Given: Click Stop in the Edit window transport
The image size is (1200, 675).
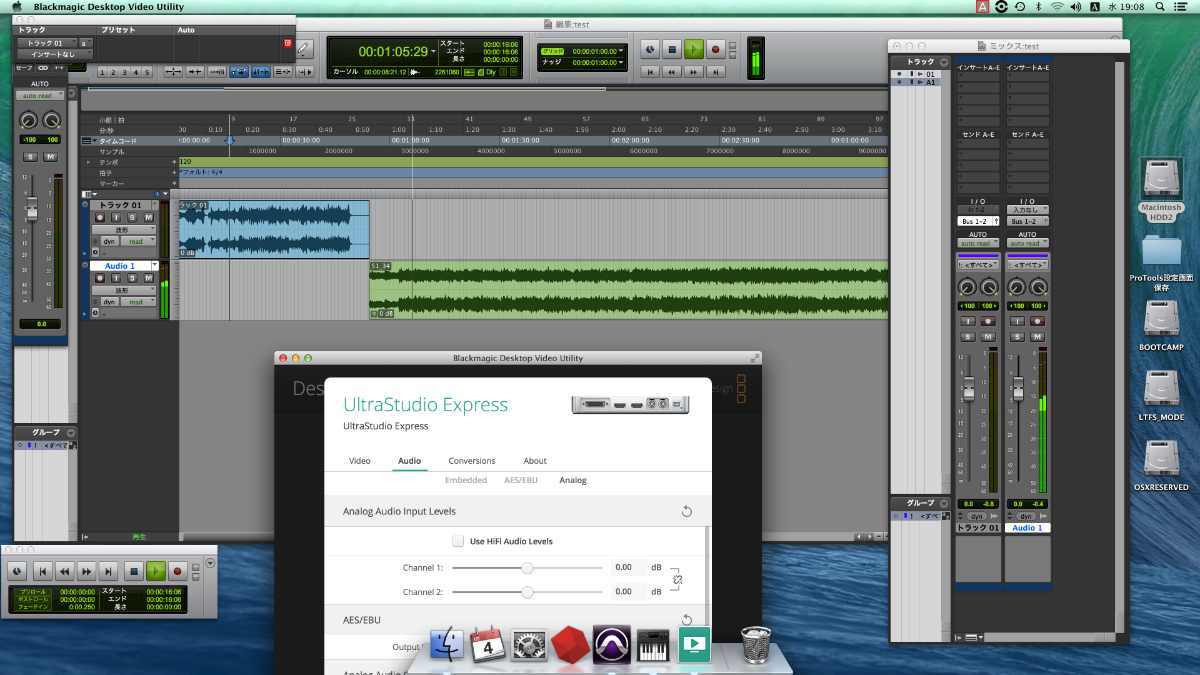Looking at the screenshot, I should coord(672,48).
